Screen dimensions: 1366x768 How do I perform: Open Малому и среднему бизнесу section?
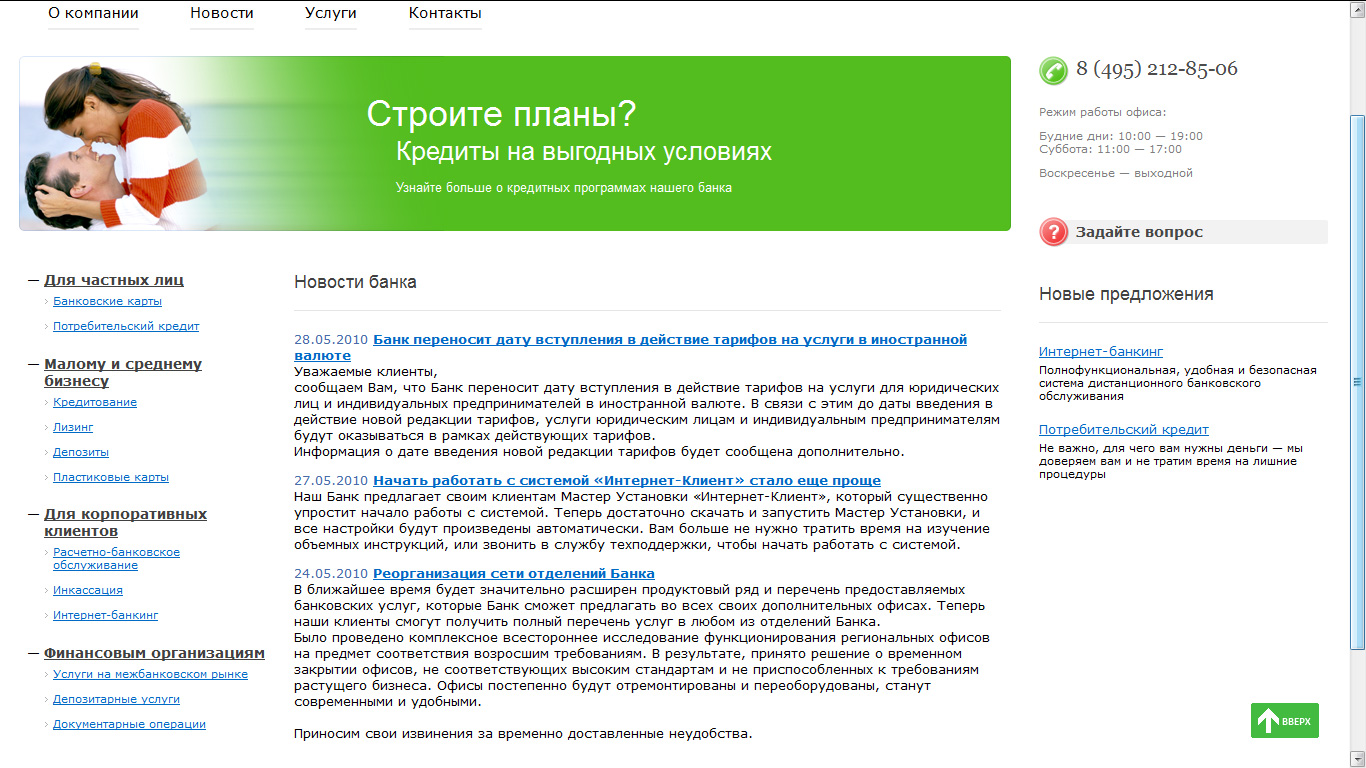[x=123, y=372]
